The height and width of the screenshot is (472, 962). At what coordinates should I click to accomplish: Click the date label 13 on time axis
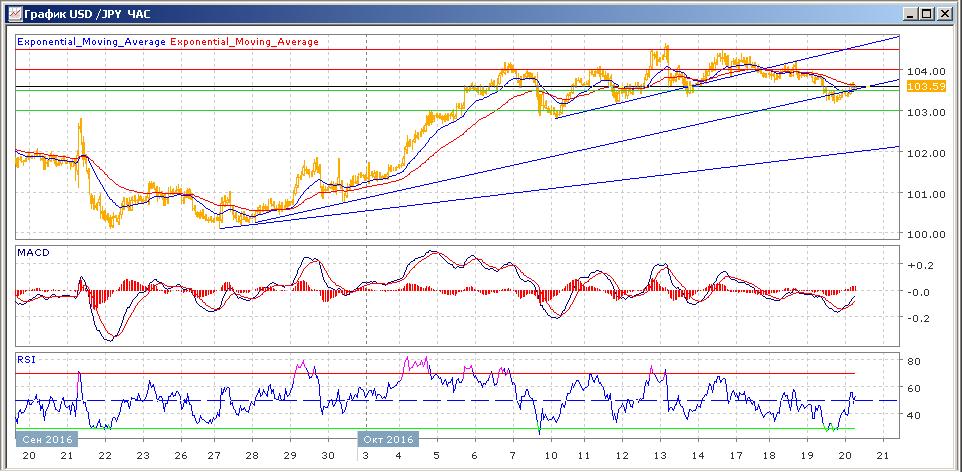pyautogui.click(x=661, y=456)
